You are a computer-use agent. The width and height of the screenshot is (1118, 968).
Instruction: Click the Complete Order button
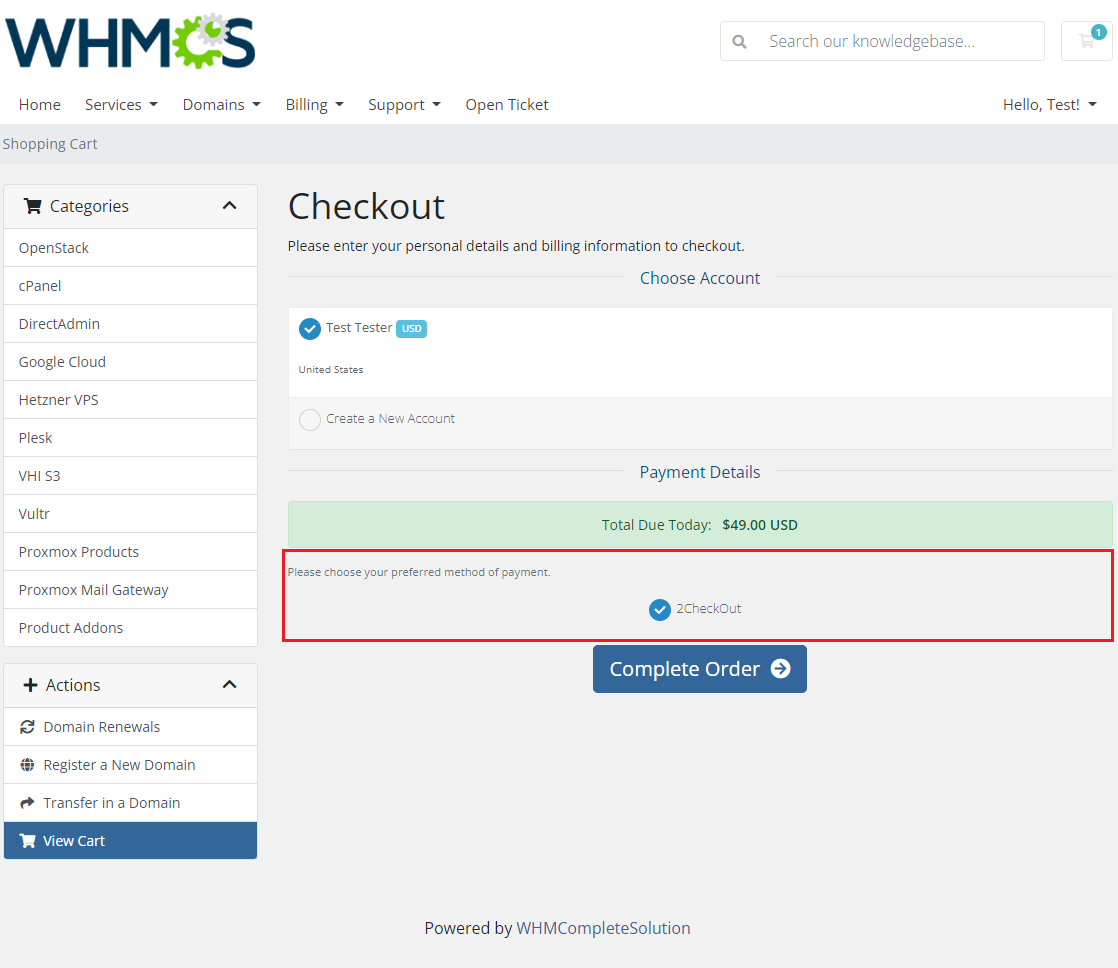[699, 669]
